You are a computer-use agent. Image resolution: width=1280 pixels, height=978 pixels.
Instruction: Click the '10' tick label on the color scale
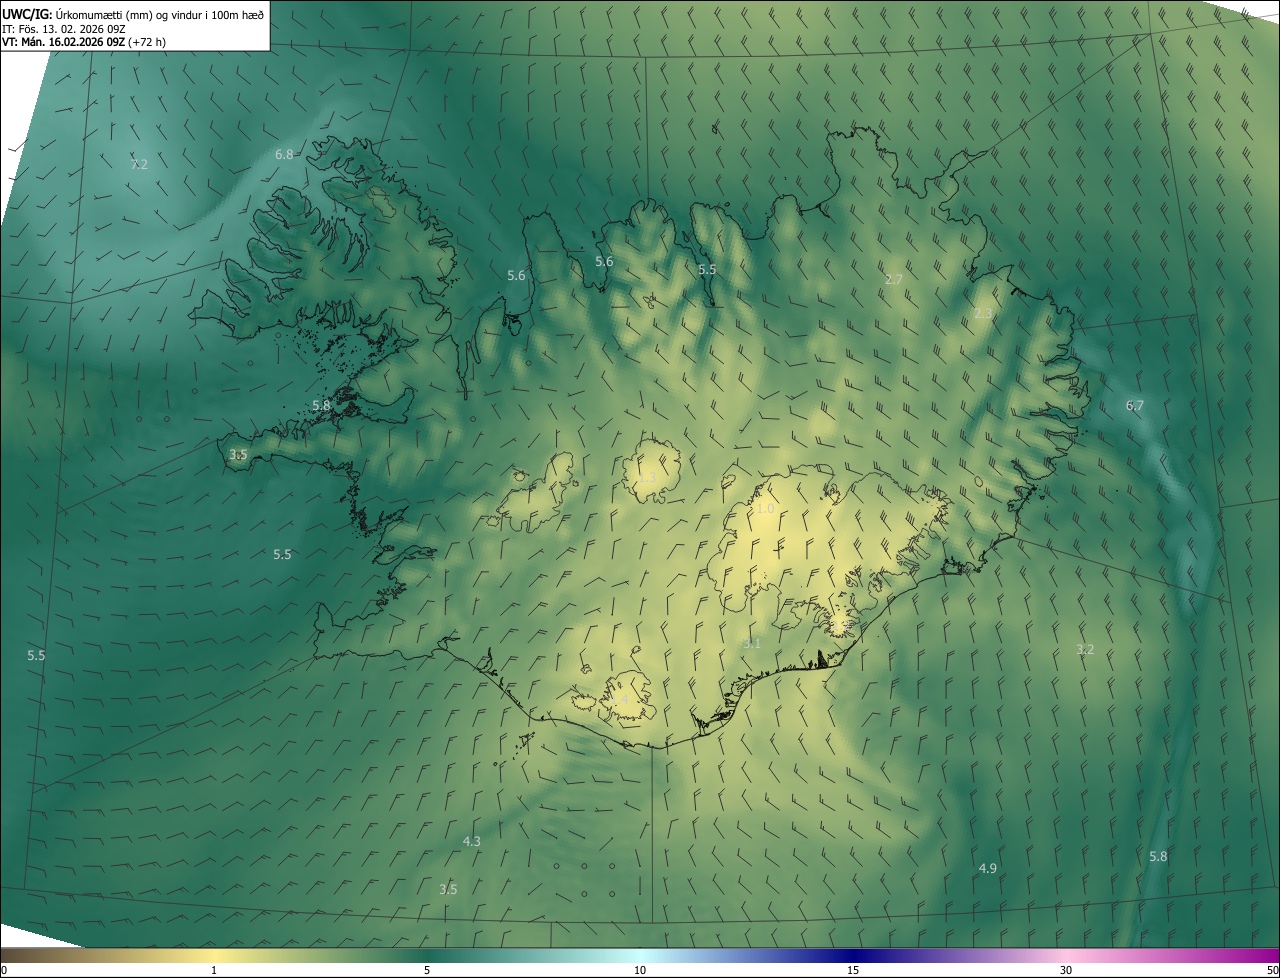(640, 970)
